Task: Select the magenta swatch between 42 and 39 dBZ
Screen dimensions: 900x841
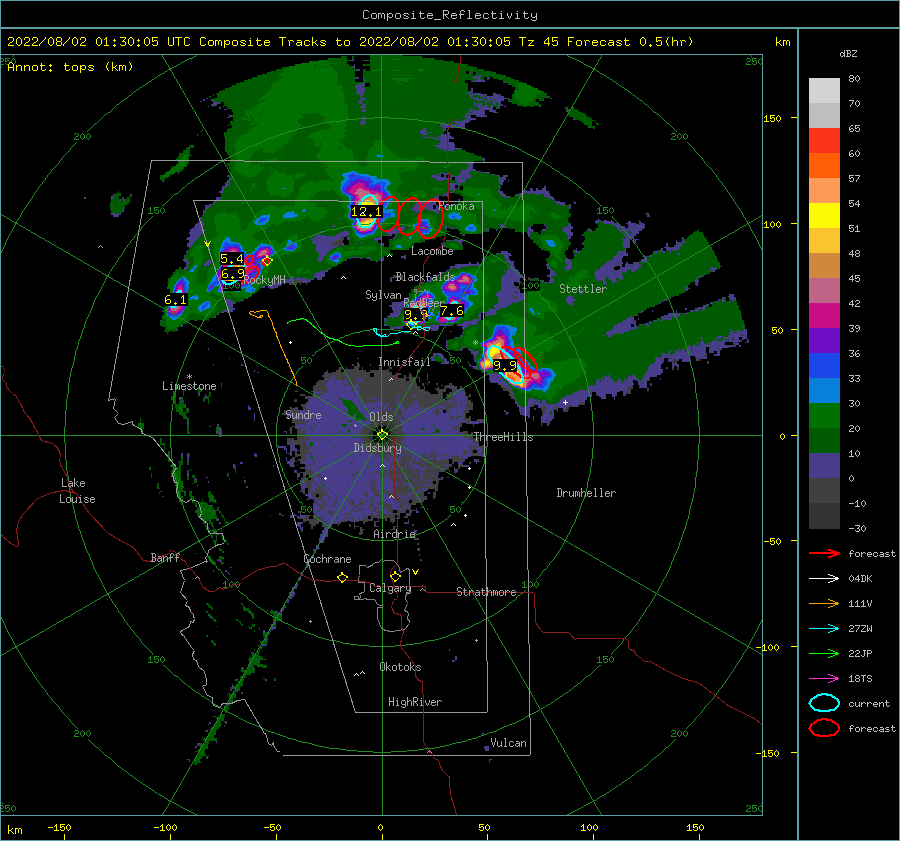Action: point(824,316)
